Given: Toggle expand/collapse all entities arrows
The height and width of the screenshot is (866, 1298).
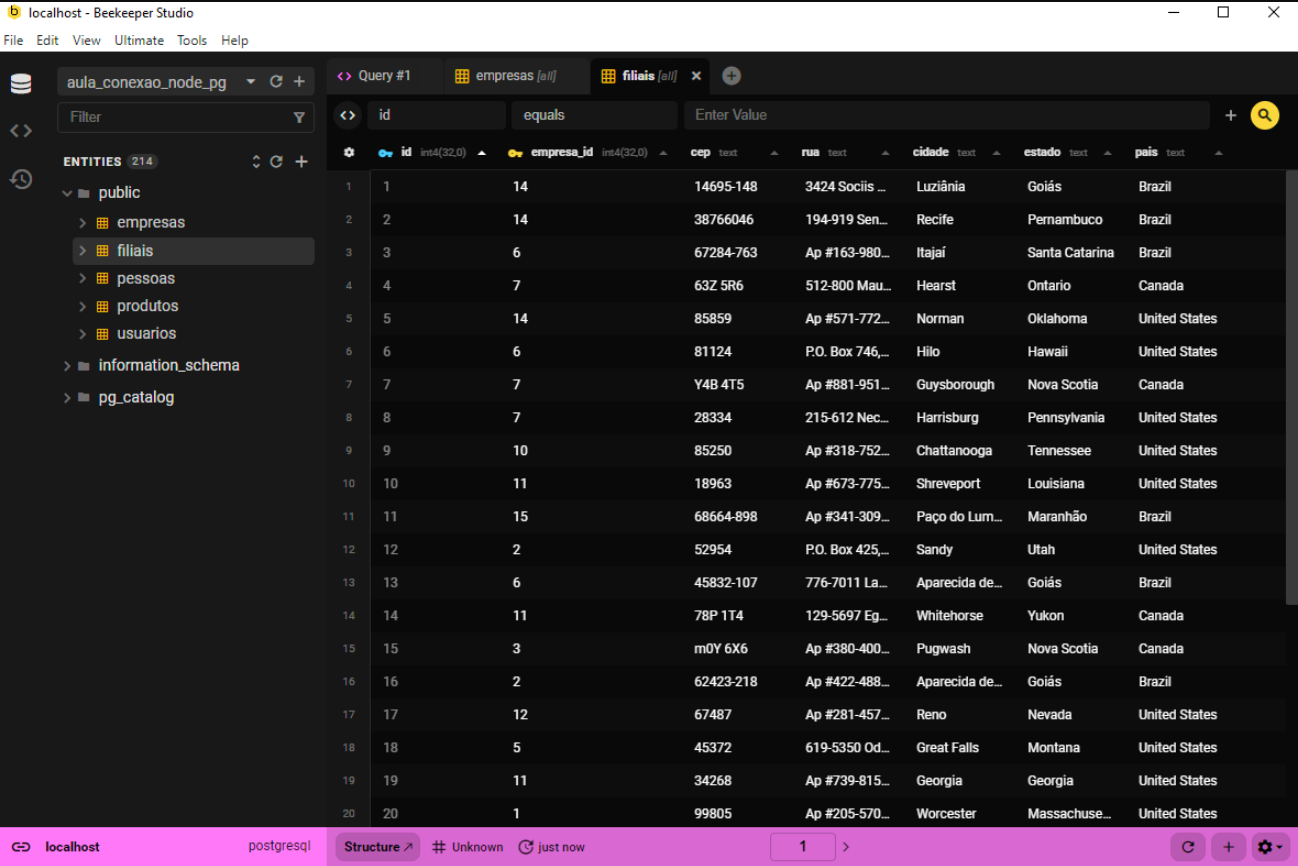Looking at the screenshot, I should click(256, 161).
